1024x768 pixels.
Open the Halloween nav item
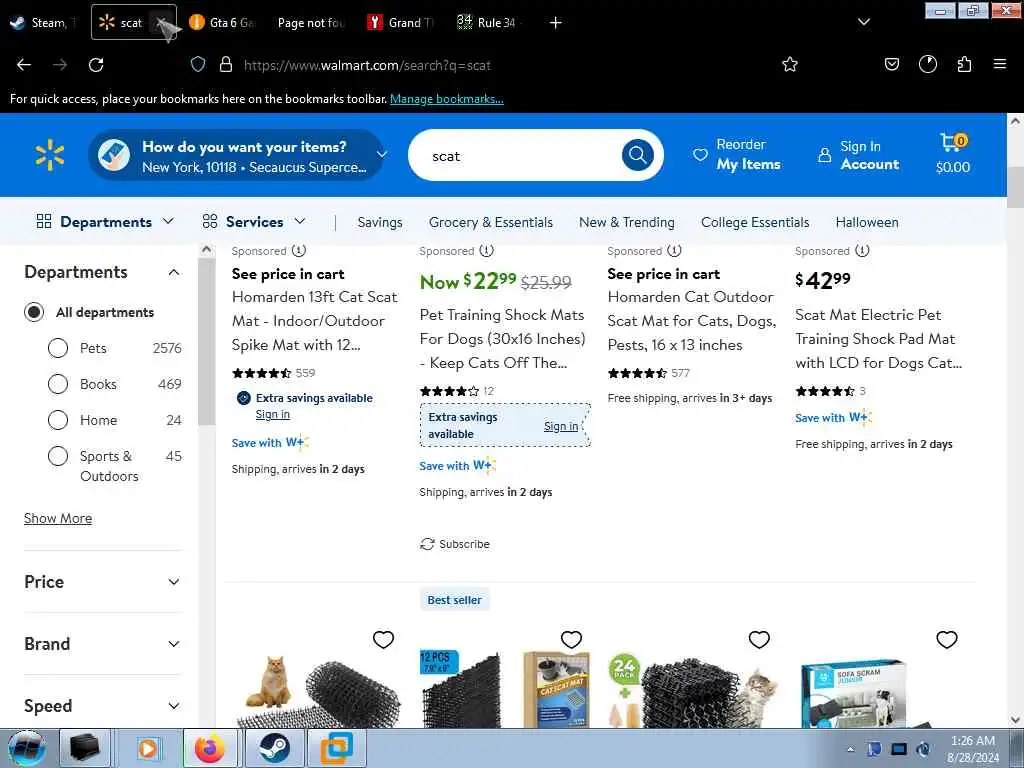coord(867,223)
